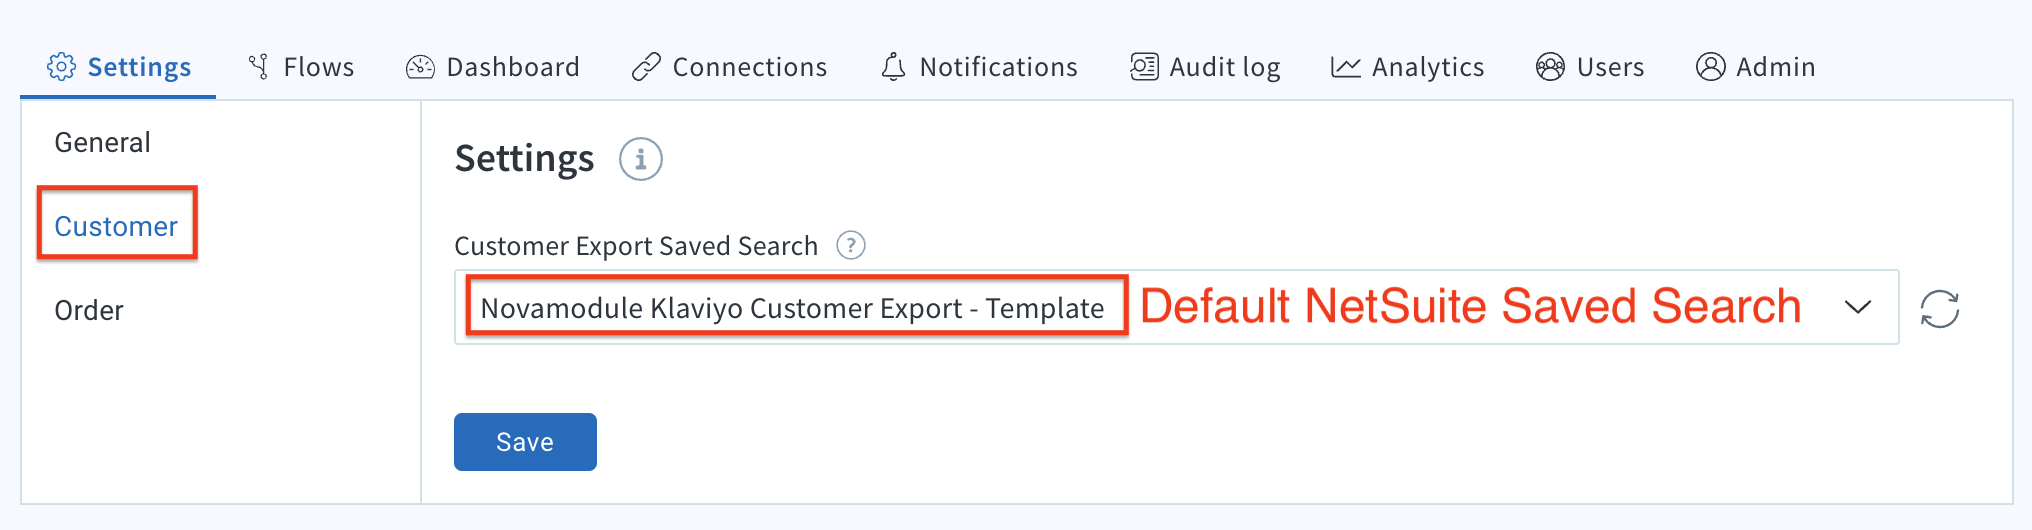Save the customer settings
This screenshot has width=2032, height=530.
525,442
